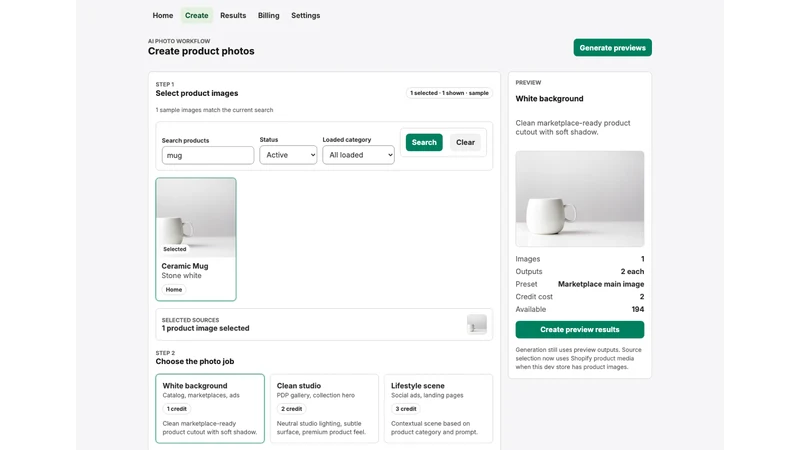Open the large mug preview image

(x=580, y=198)
